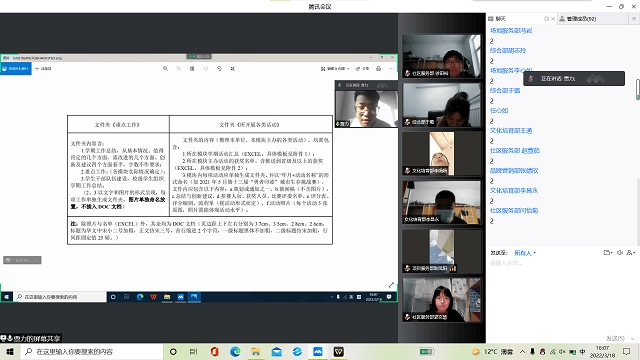
Task: Open the Windows Start menu
Action: [x=10, y=351]
